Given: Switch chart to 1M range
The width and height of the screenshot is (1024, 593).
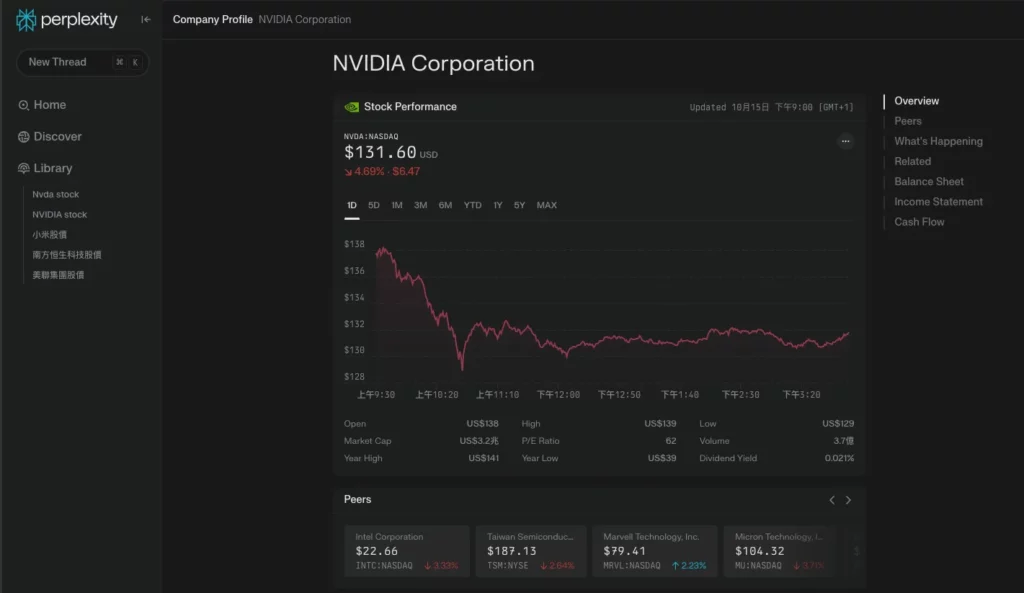Looking at the screenshot, I should pyautogui.click(x=396, y=205).
